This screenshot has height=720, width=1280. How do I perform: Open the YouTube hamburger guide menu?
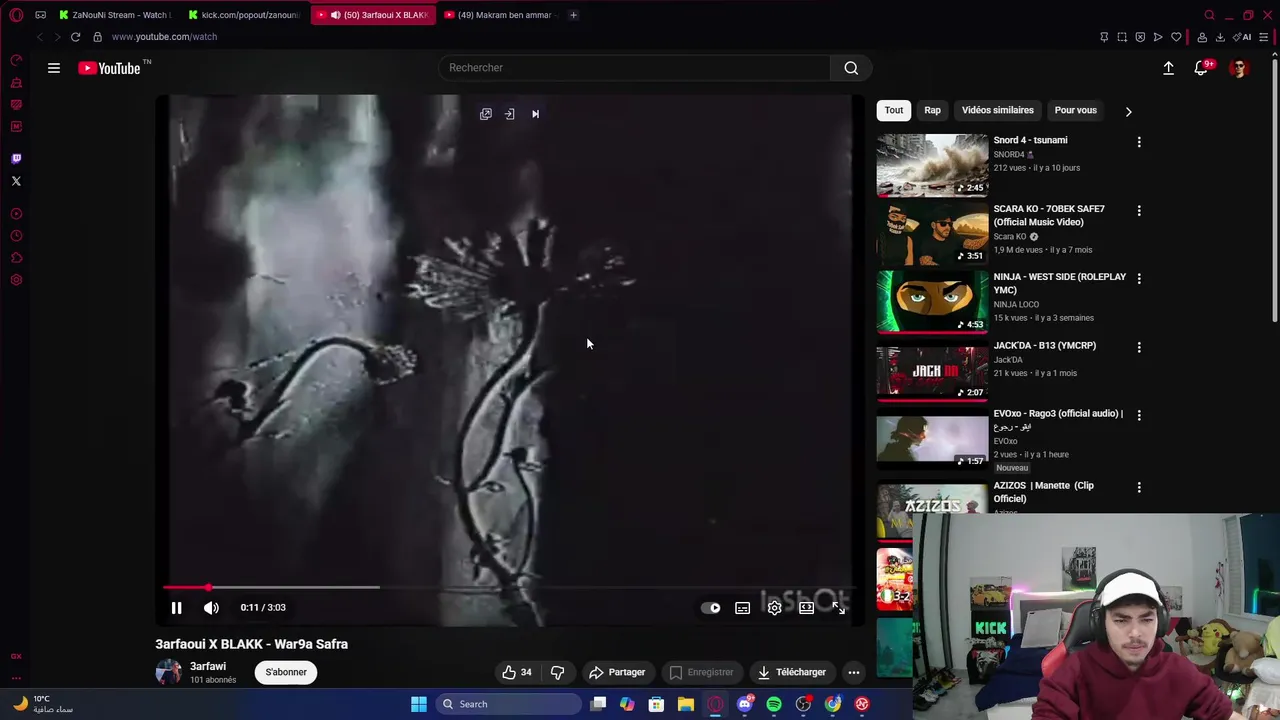pyautogui.click(x=54, y=68)
